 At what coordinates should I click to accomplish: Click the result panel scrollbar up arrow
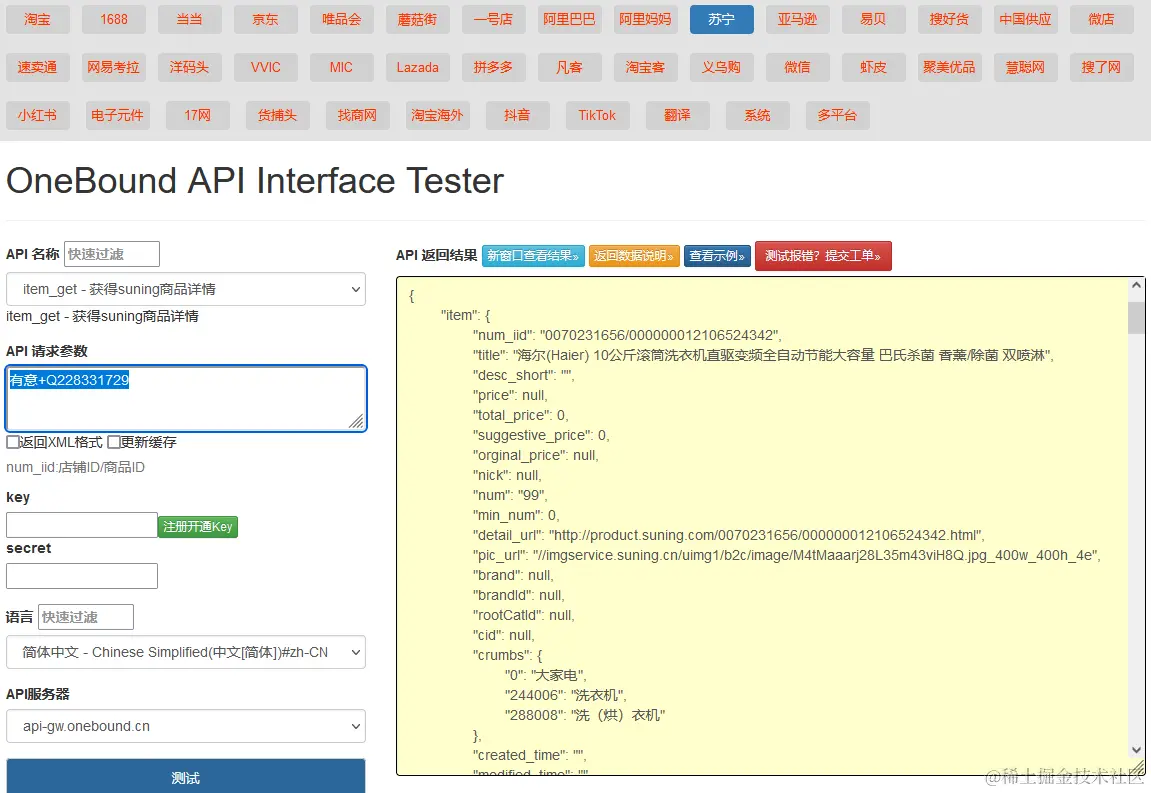(1136, 286)
